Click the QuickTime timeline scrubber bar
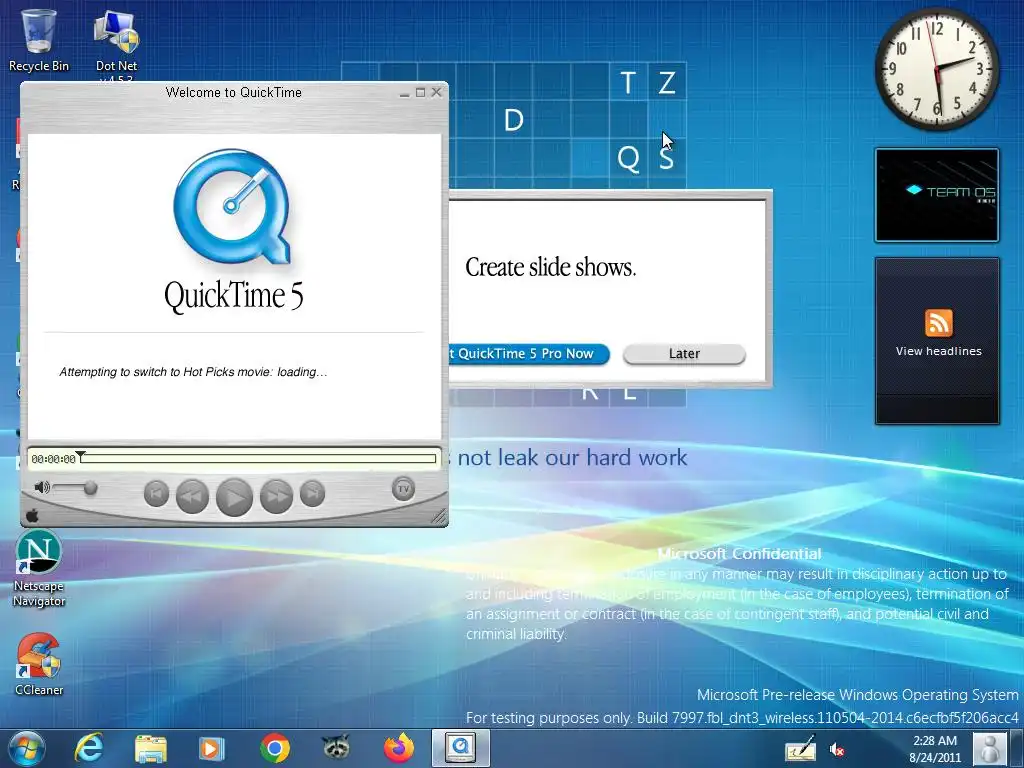1024x768 pixels. coord(259,458)
